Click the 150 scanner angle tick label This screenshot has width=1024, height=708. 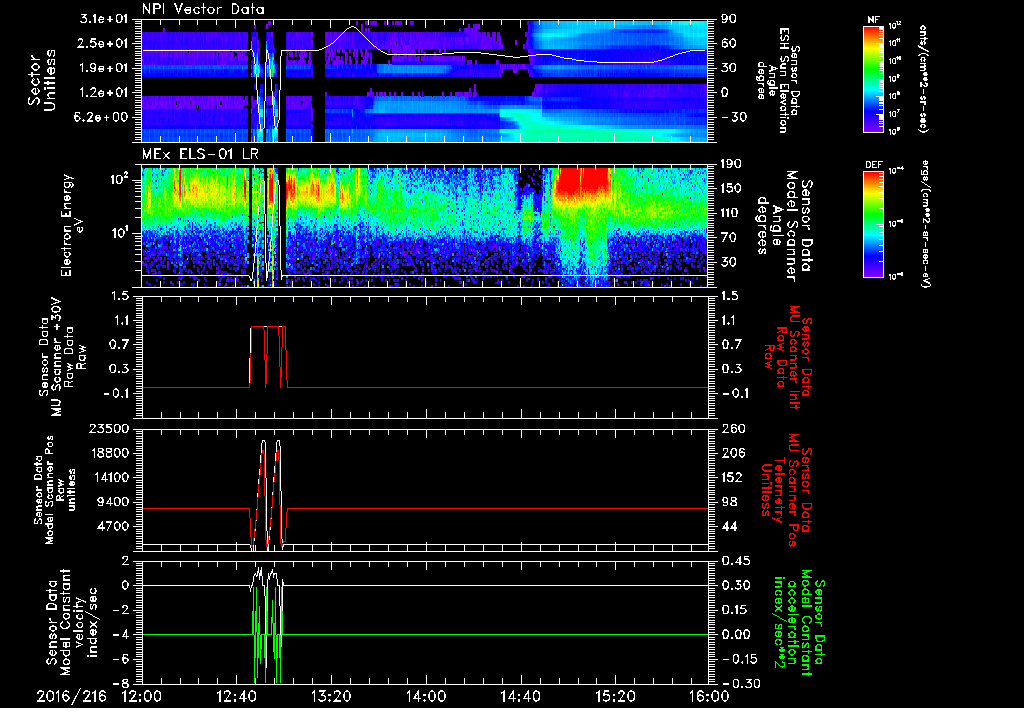(731, 188)
